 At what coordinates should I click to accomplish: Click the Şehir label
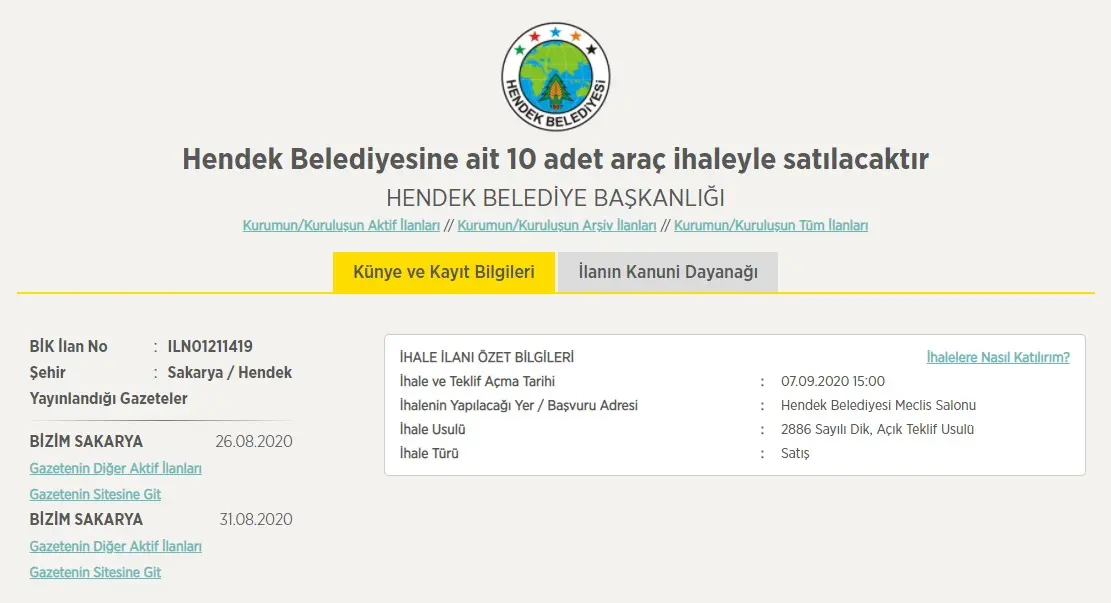[47, 373]
